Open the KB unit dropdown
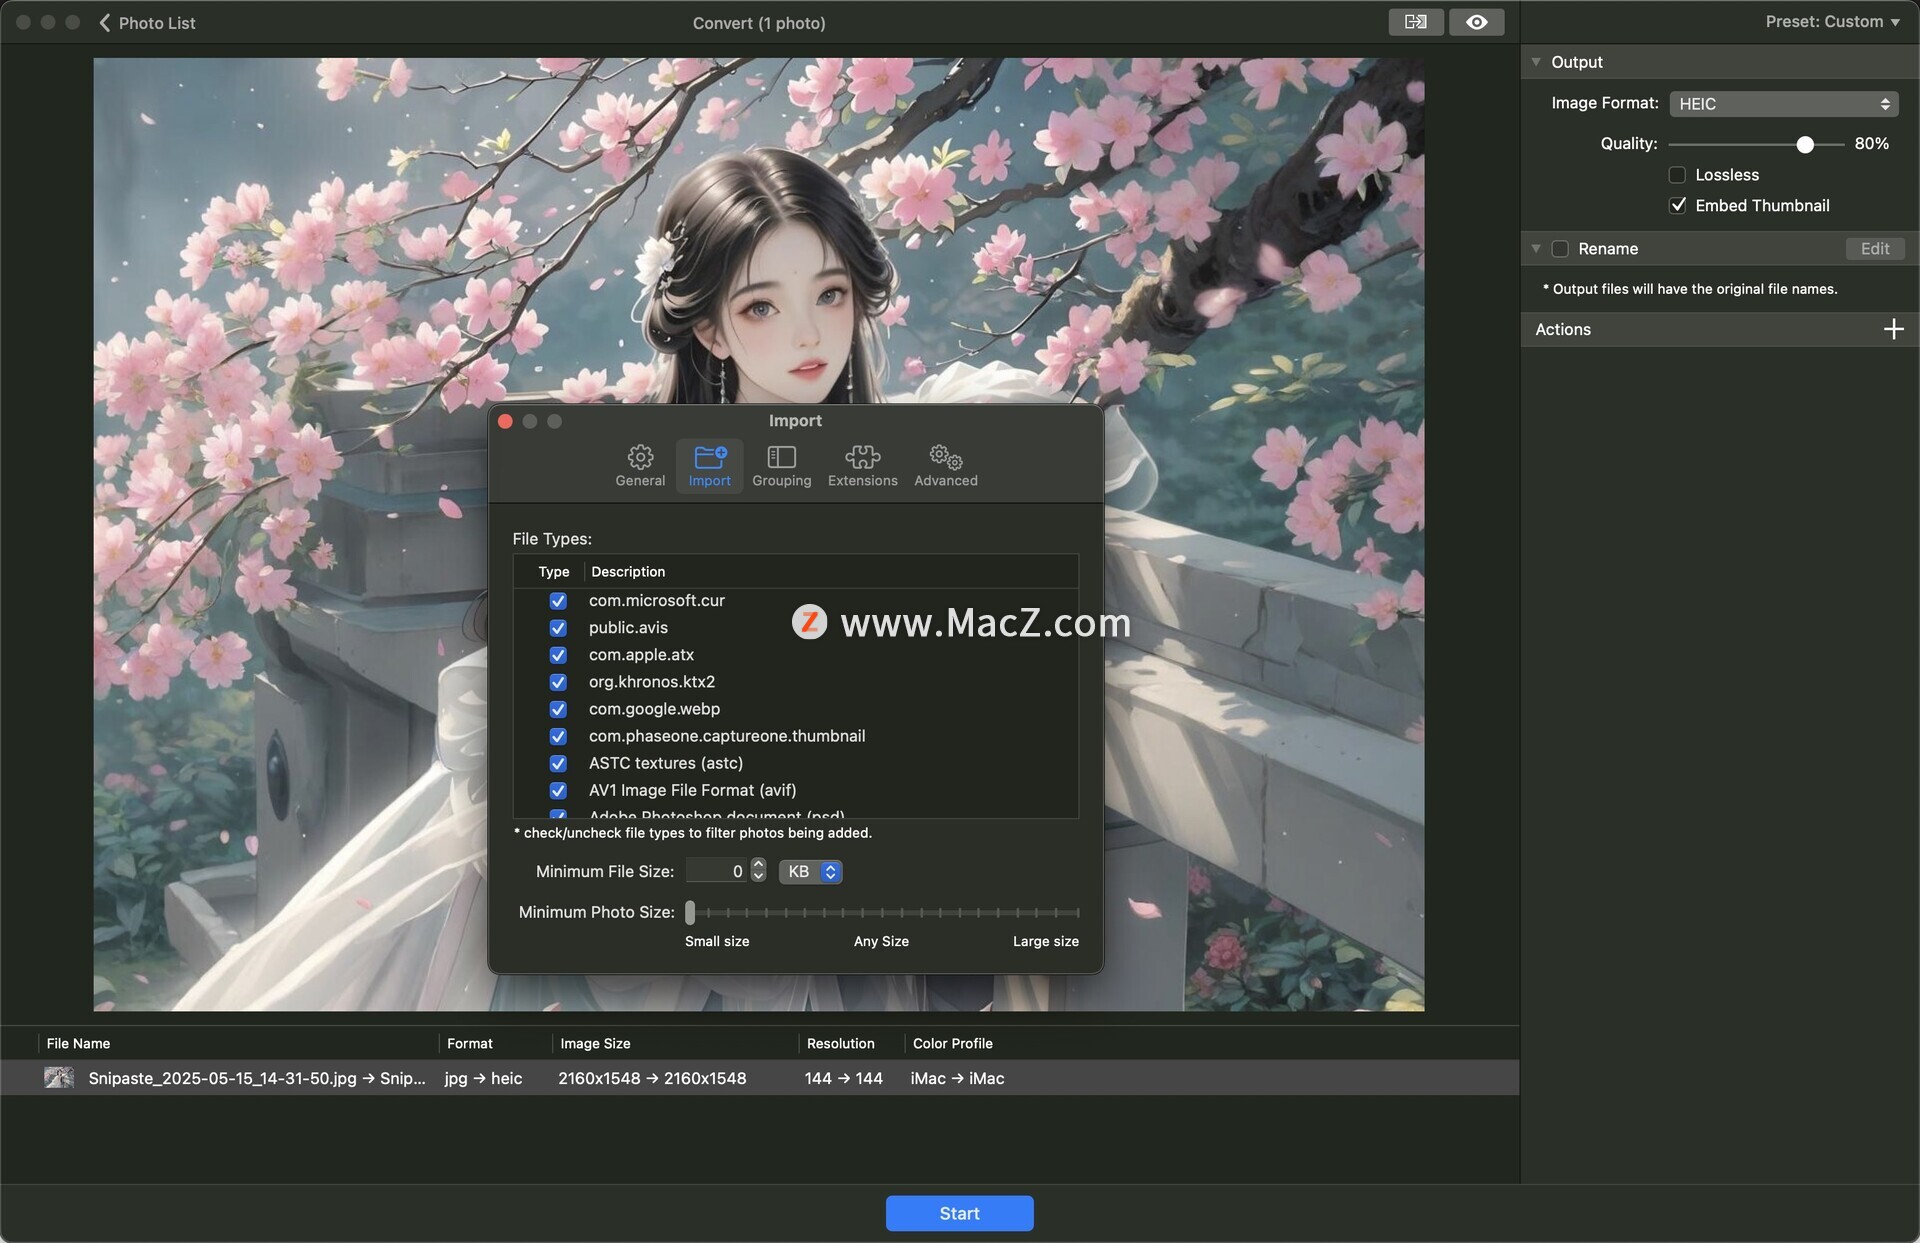1920x1243 pixels. pyautogui.click(x=810, y=872)
